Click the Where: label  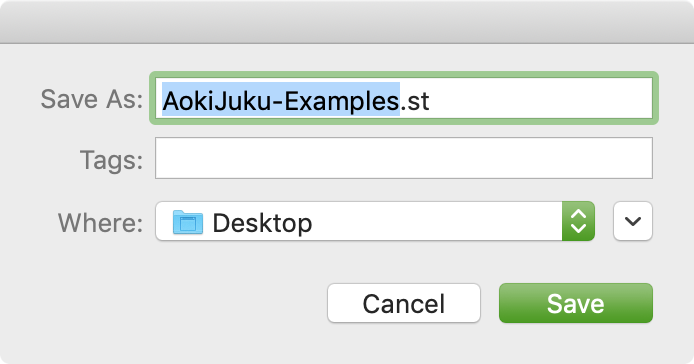pyautogui.click(x=101, y=222)
